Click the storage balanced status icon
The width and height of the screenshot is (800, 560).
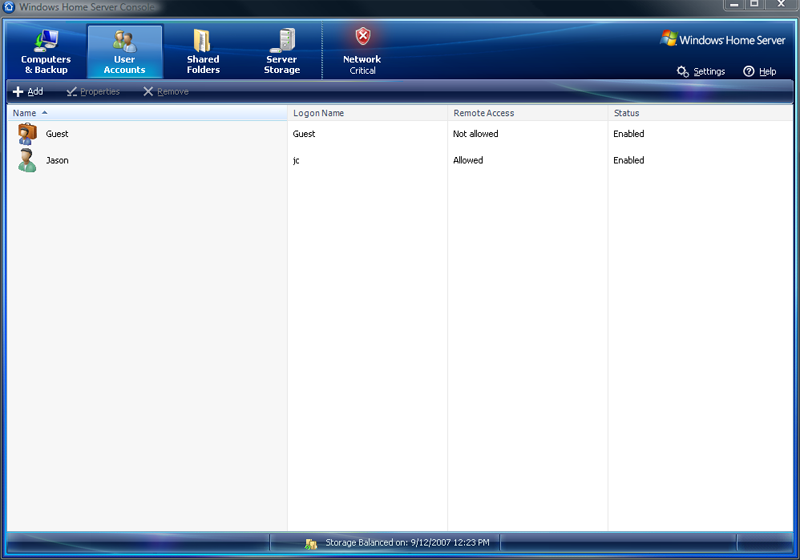(x=311, y=544)
